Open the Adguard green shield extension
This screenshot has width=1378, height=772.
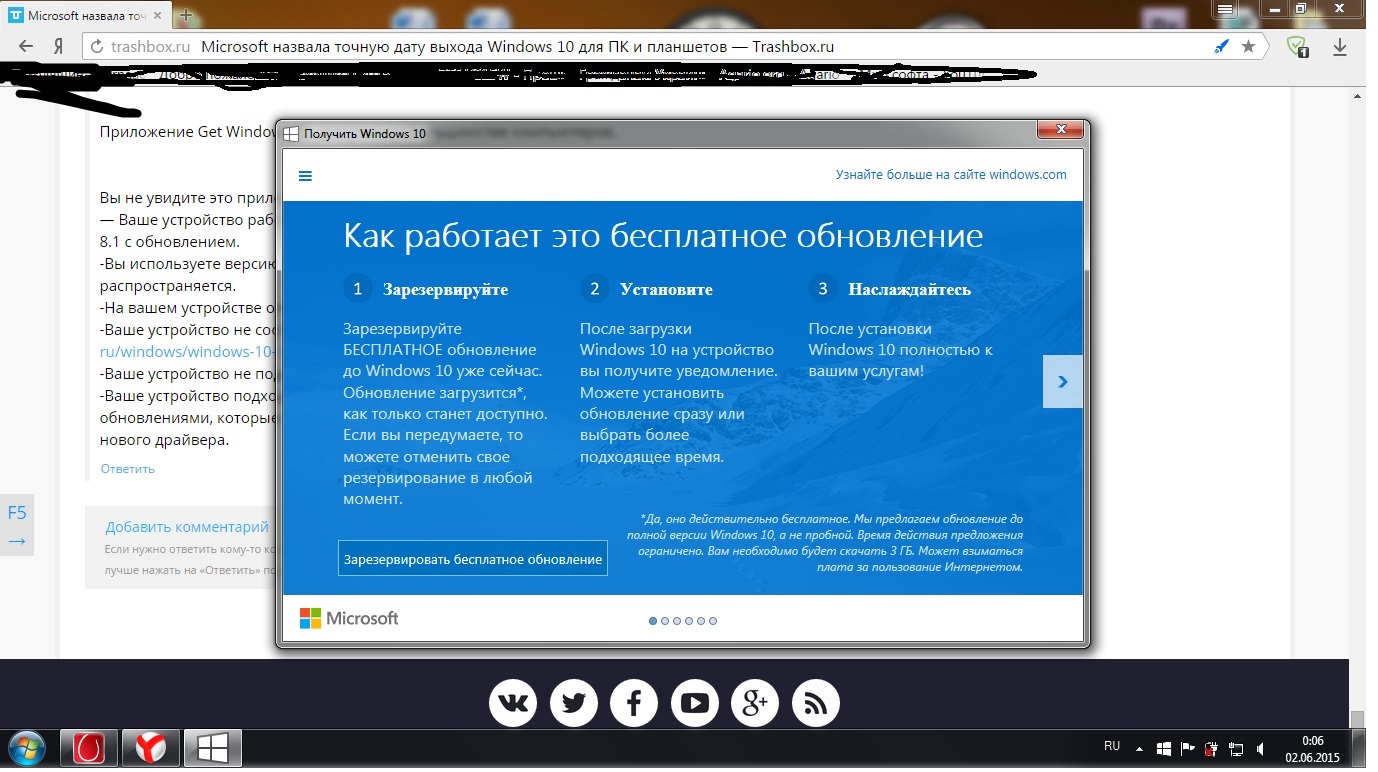tap(1297, 46)
